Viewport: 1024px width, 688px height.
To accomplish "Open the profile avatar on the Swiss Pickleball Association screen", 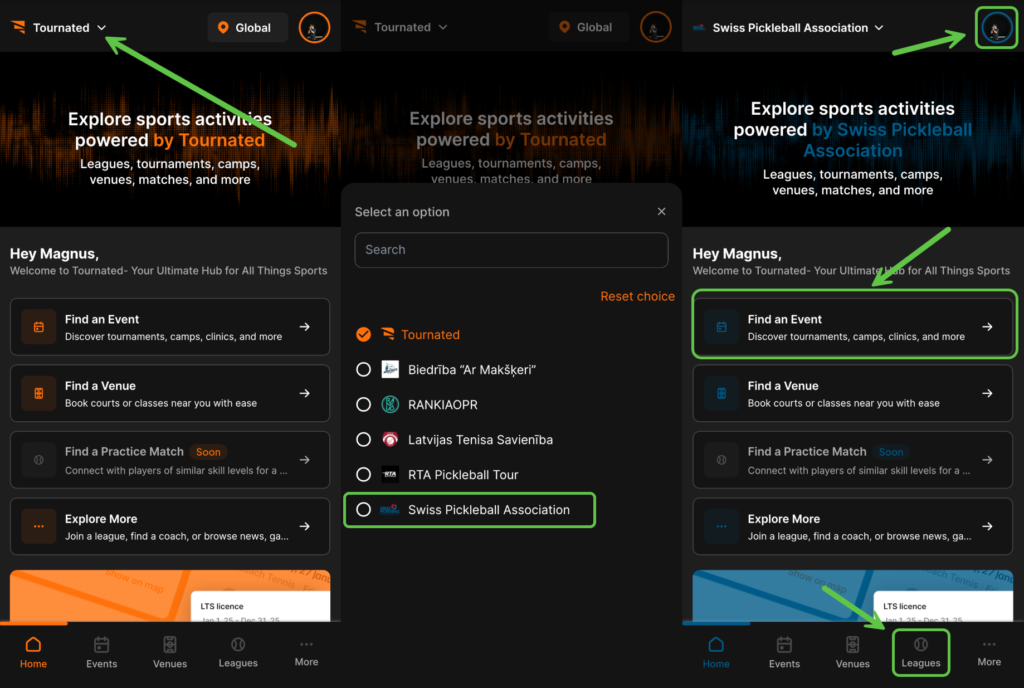I will click(x=996, y=28).
